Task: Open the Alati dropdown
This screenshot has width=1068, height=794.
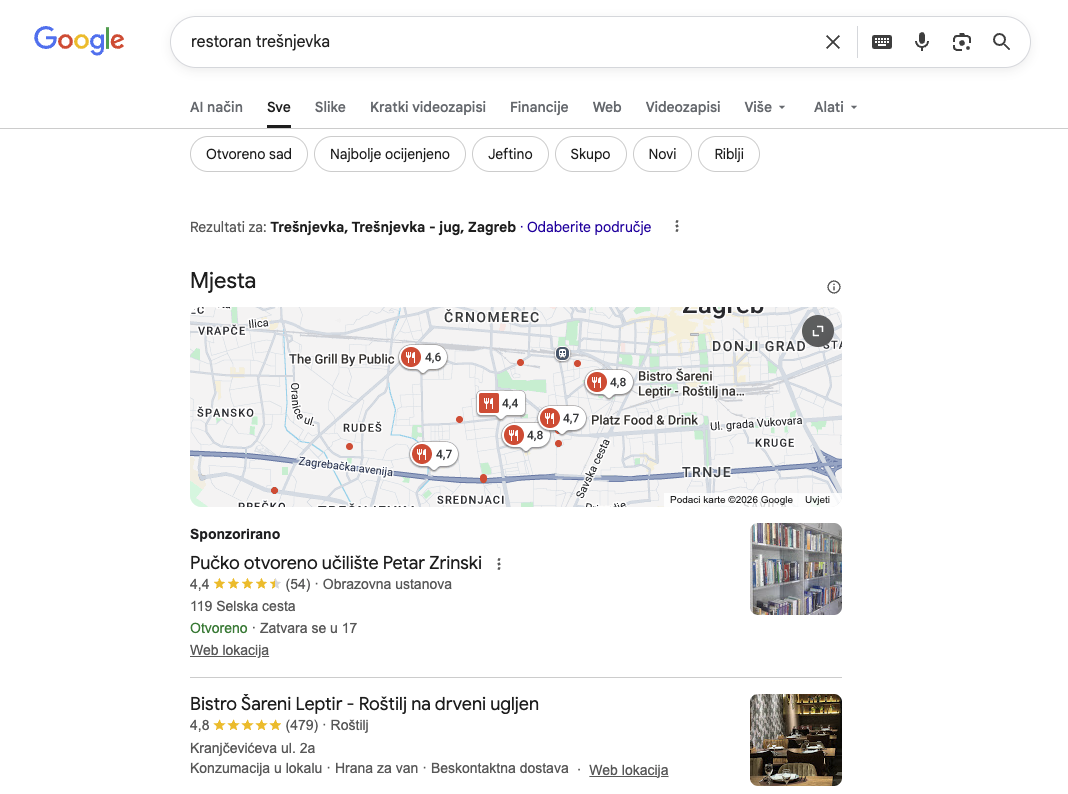Action: pyautogui.click(x=835, y=107)
